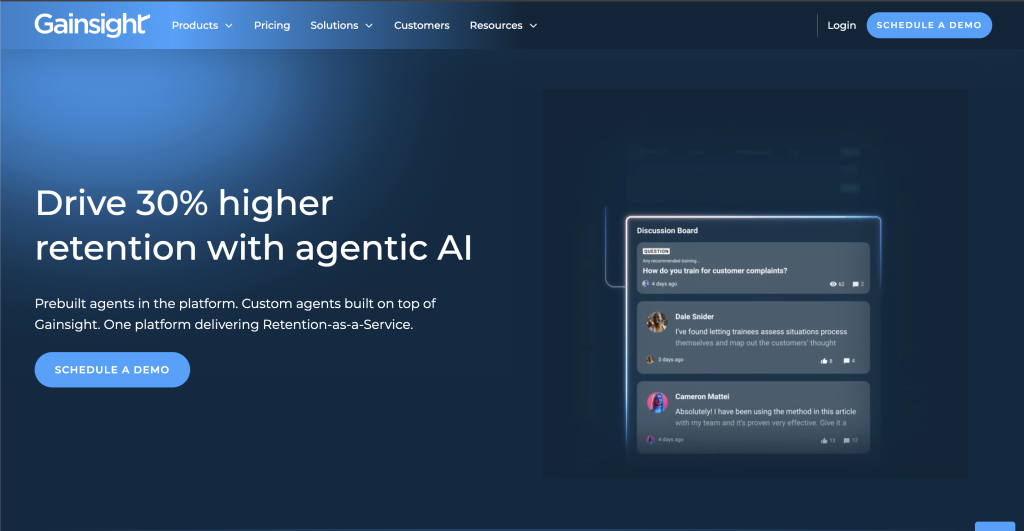The width and height of the screenshot is (1024, 531).
Task: Click the 'Prebuilt agents in the platform' paragraph
Action: click(235, 314)
